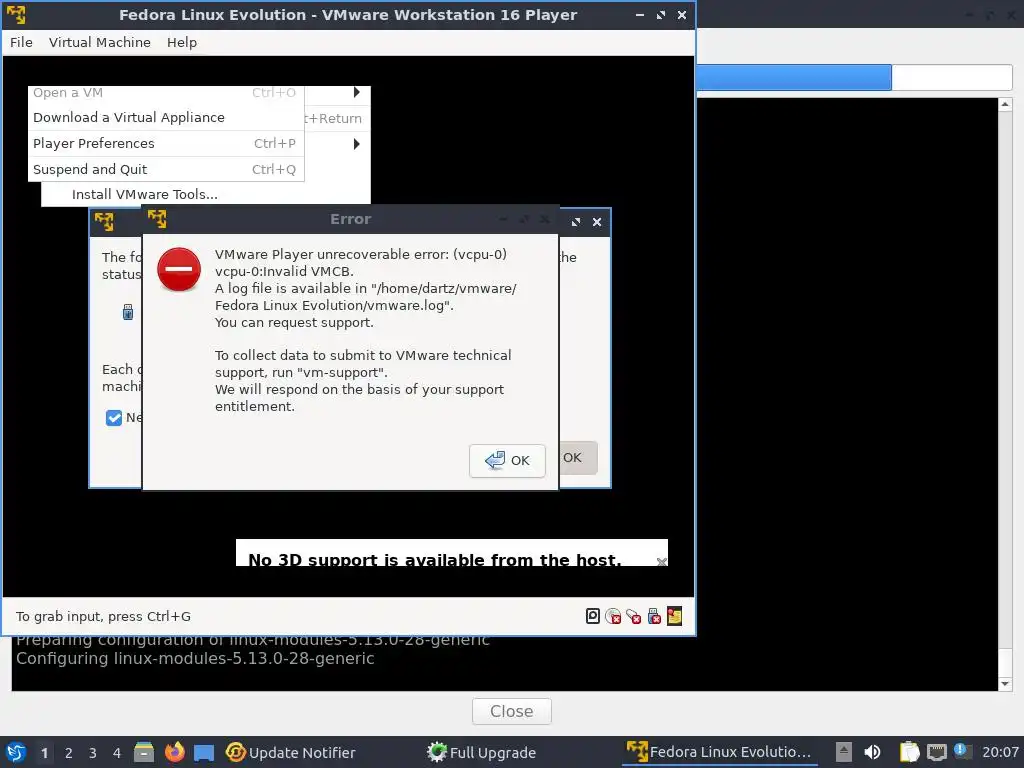The image size is (1024, 768).
Task: Click the 'You can request support.' text
Action: click(x=295, y=323)
